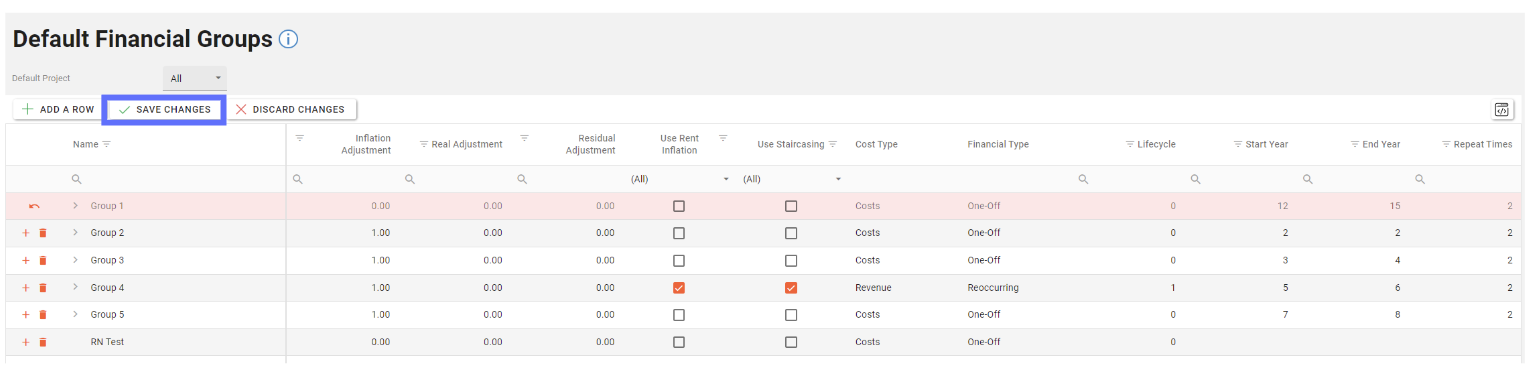Toggle Use Staircasing checkbox for Group 4

(x=791, y=288)
